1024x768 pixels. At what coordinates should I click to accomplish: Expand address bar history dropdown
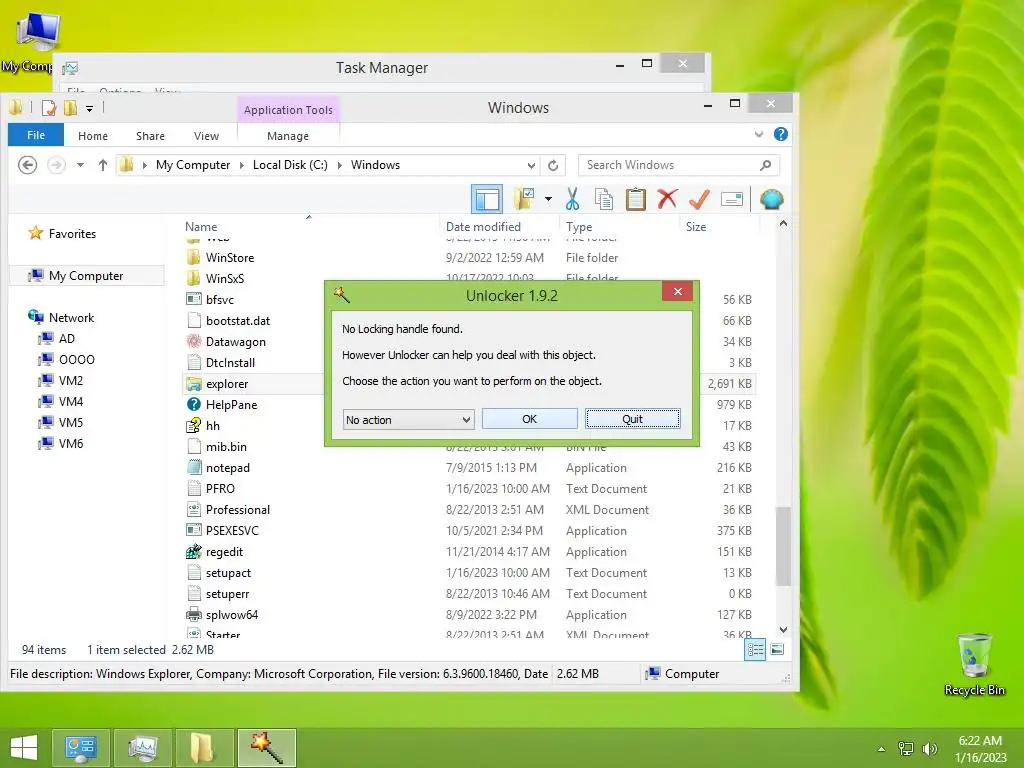point(532,165)
